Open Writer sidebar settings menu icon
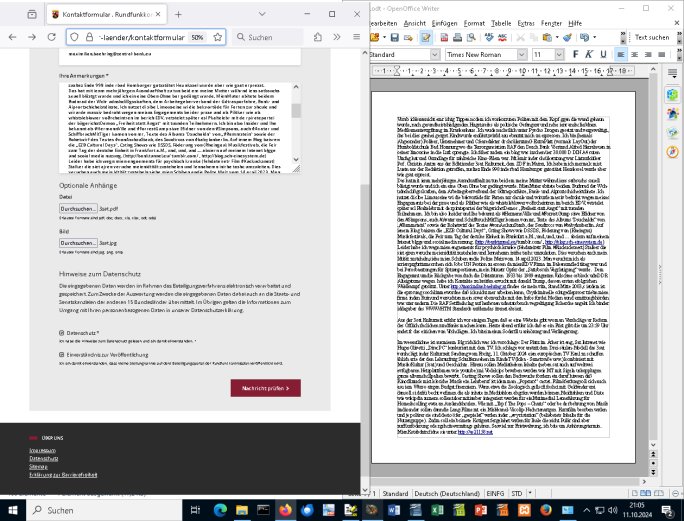The image size is (684, 521). click(x=672, y=73)
